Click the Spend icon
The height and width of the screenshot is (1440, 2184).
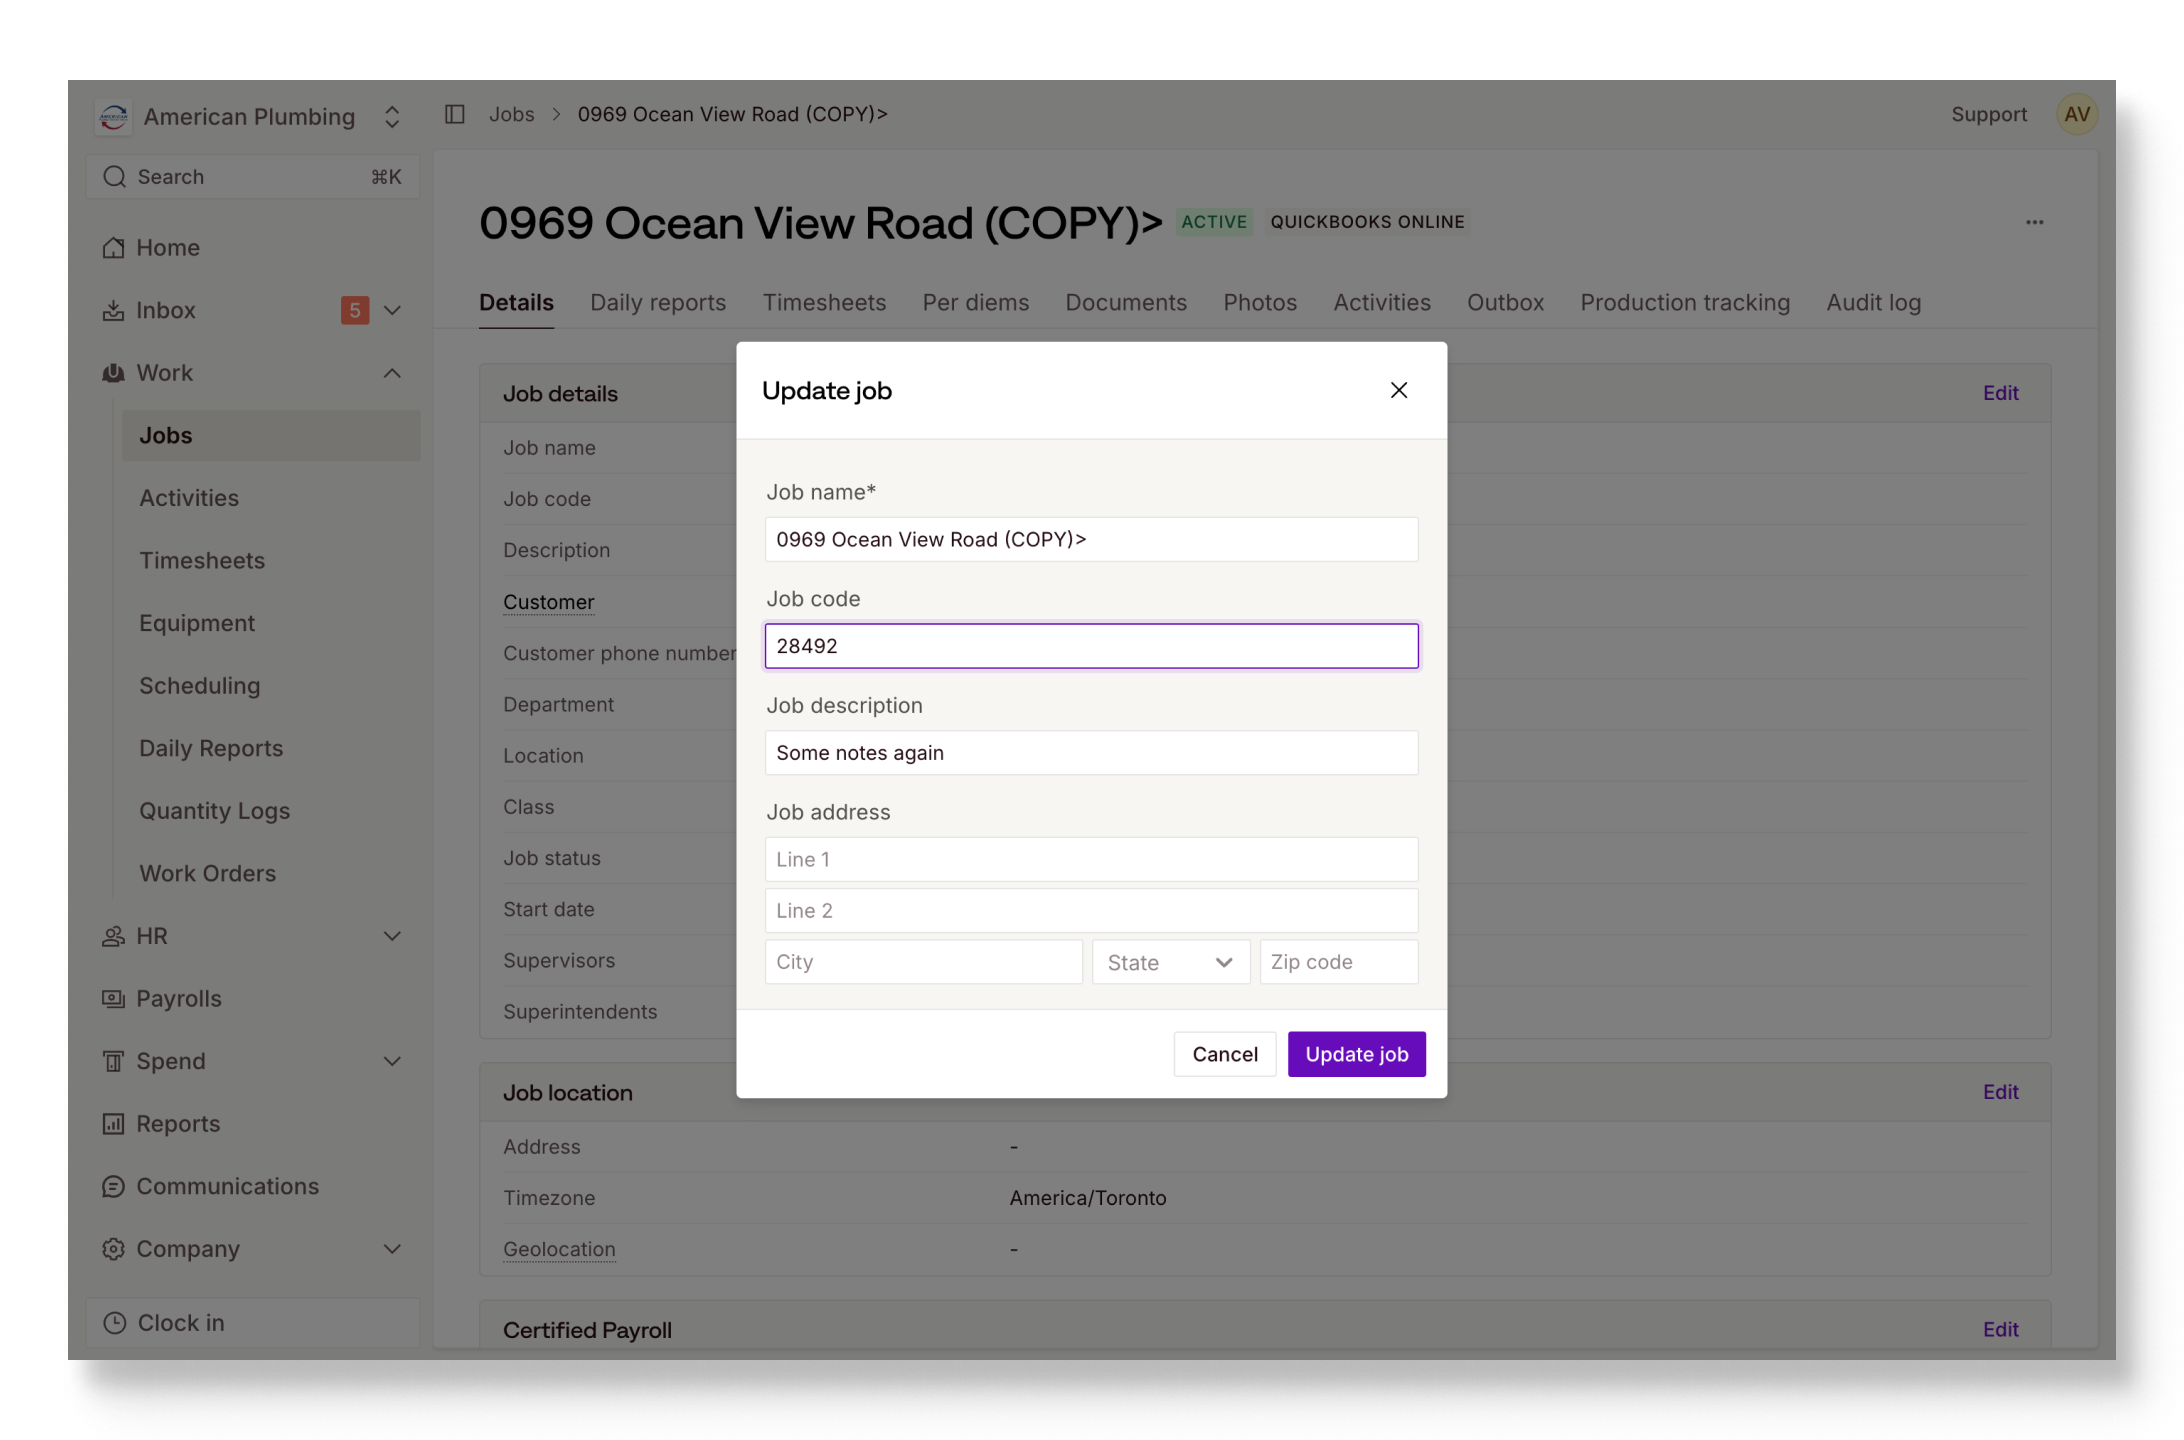click(x=113, y=1061)
